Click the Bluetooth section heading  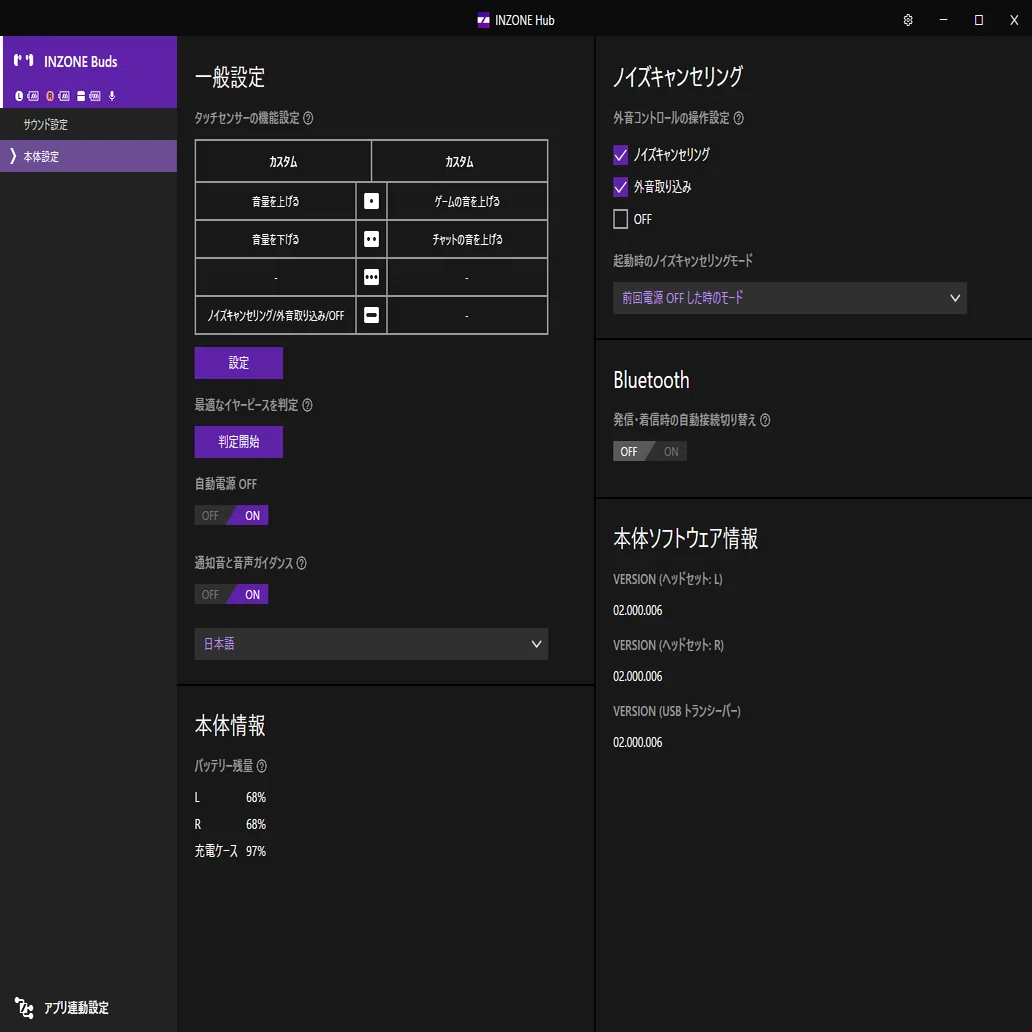tap(651, 380)
